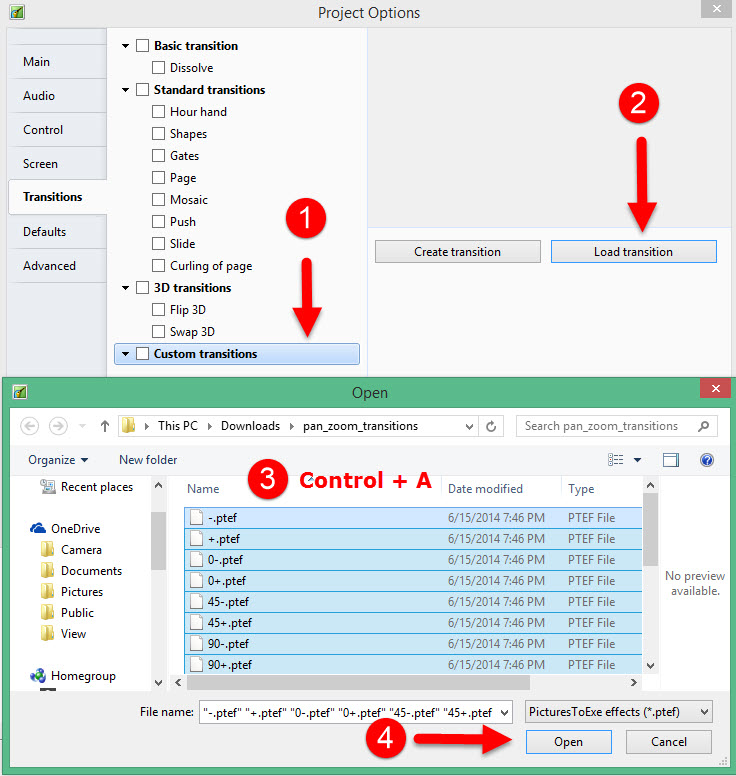Open the PicturesToExe effects file type dropdown
736x776 pixels.
point(618,712)
